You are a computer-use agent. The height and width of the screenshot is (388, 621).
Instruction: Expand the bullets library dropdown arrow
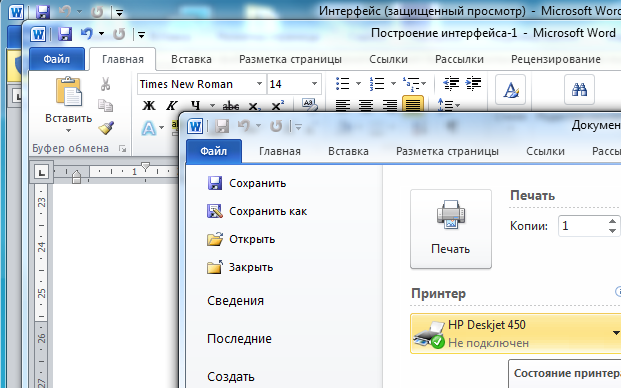[x=358, y=84]
